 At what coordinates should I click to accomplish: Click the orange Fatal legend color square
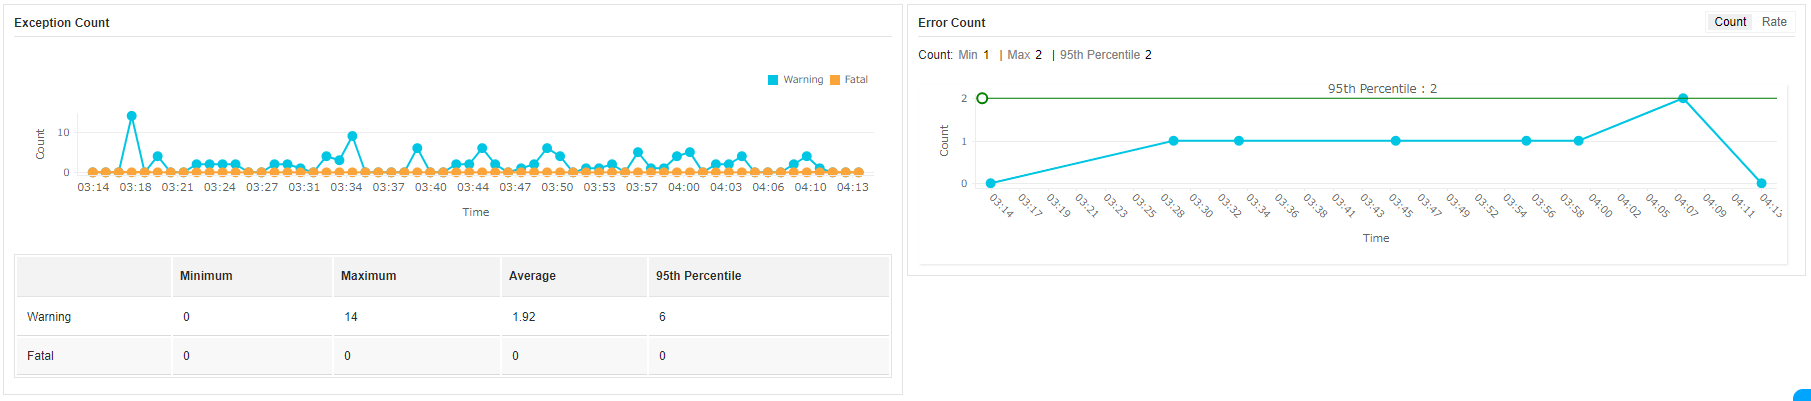[835, 80]
